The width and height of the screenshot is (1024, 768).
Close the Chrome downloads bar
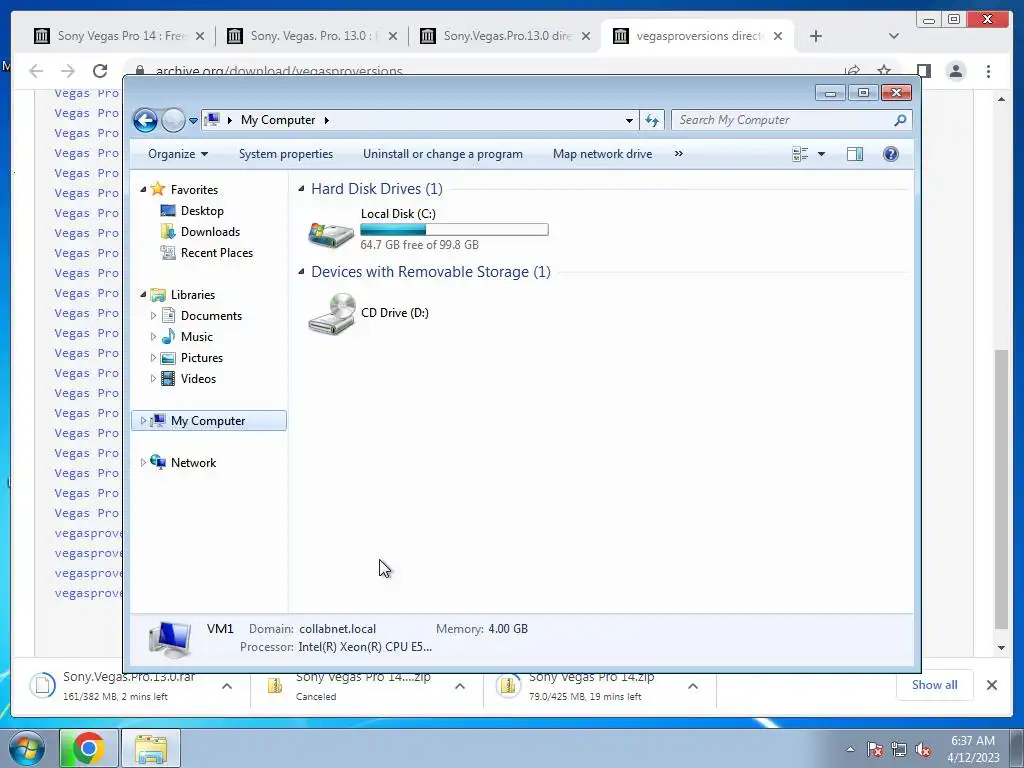[x=991, y=684]
